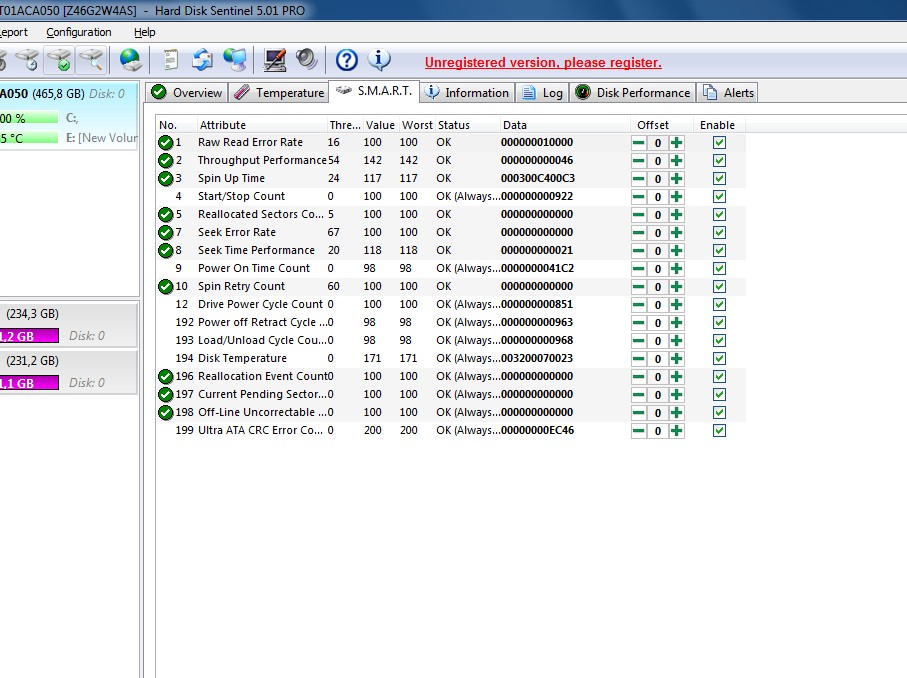Click plus button for Ultra ATA CRC Error
907x678 pixels.
point(676,430)
